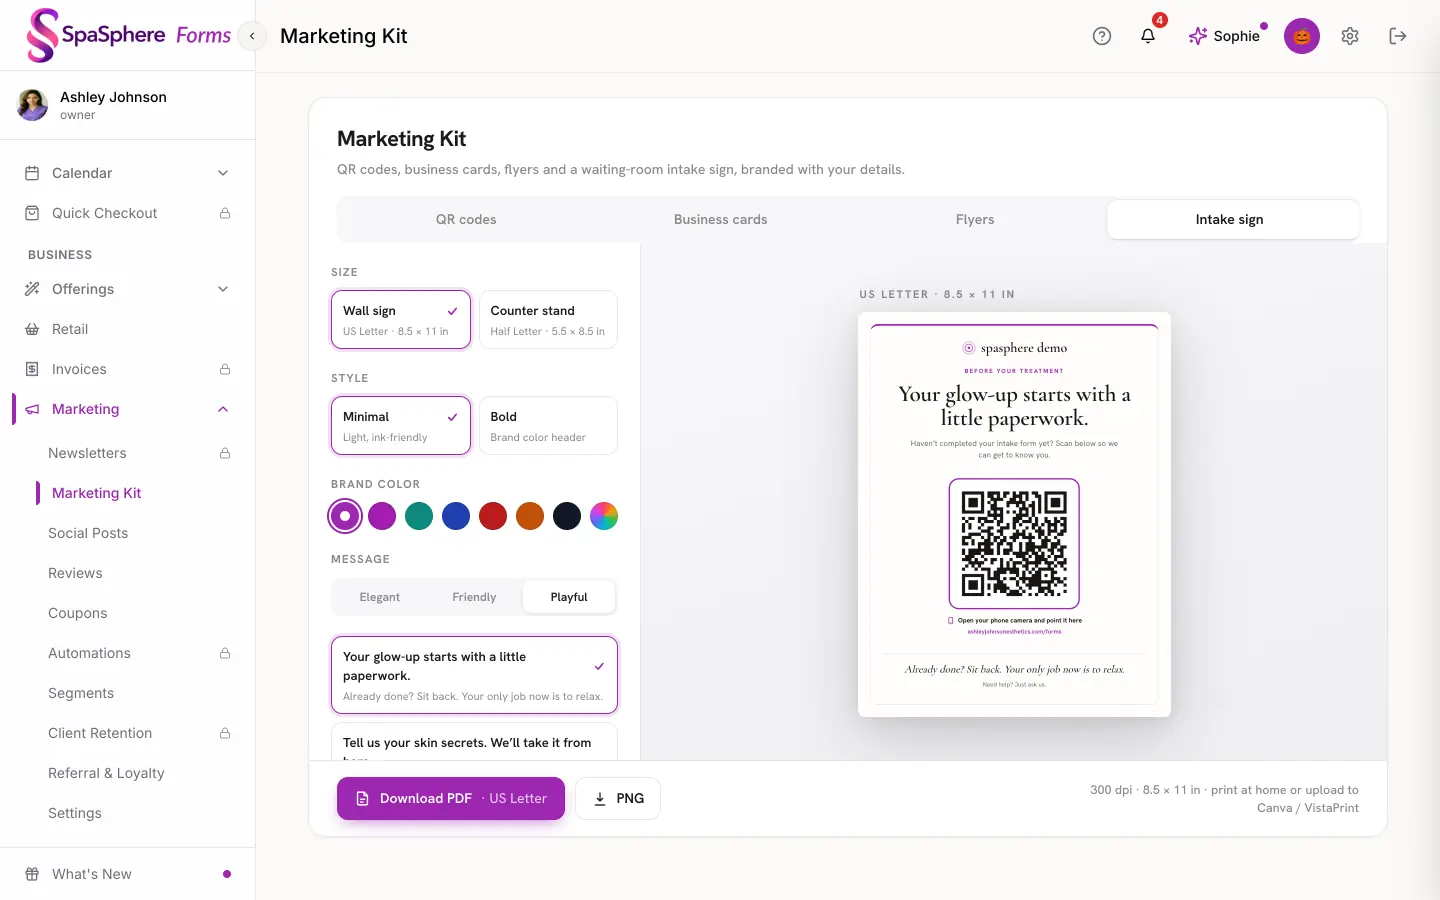Collapse the sidebar with the chevron button
Screen dimensions: 1440x900
pyautogui.click(x=252, y=36)
